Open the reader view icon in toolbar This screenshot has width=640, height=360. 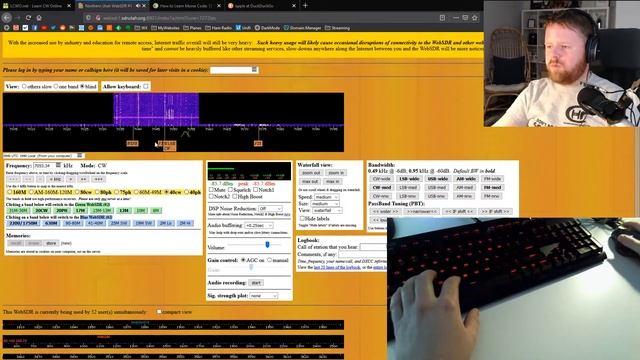[442, 18]
